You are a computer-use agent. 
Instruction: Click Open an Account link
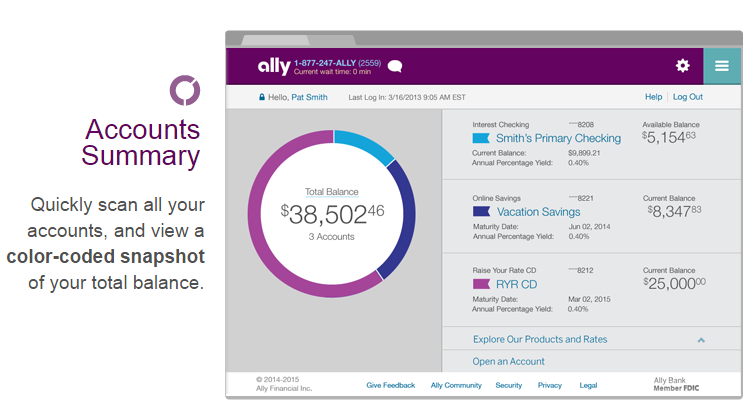tap(508, 362)
